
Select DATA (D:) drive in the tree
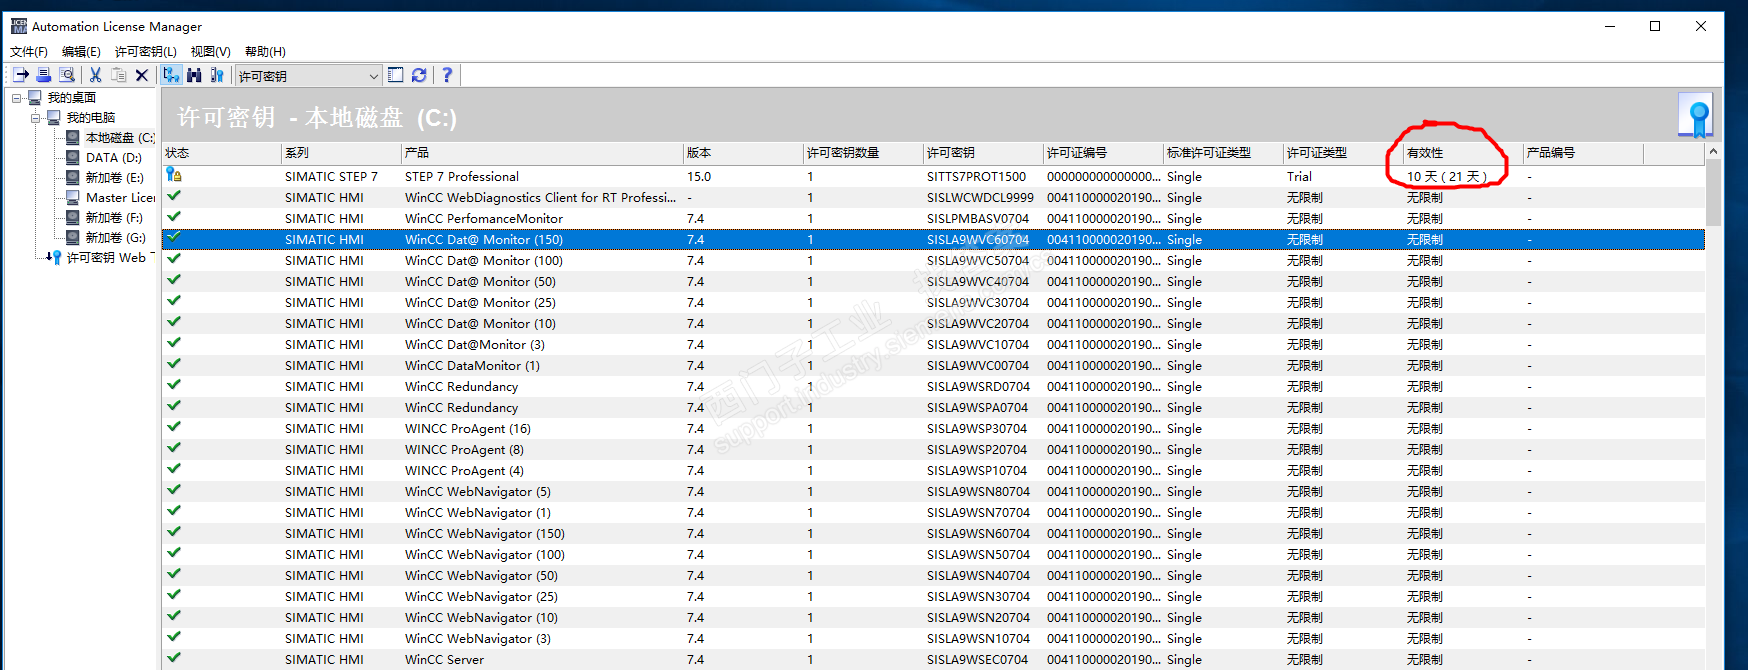point(114,158)
